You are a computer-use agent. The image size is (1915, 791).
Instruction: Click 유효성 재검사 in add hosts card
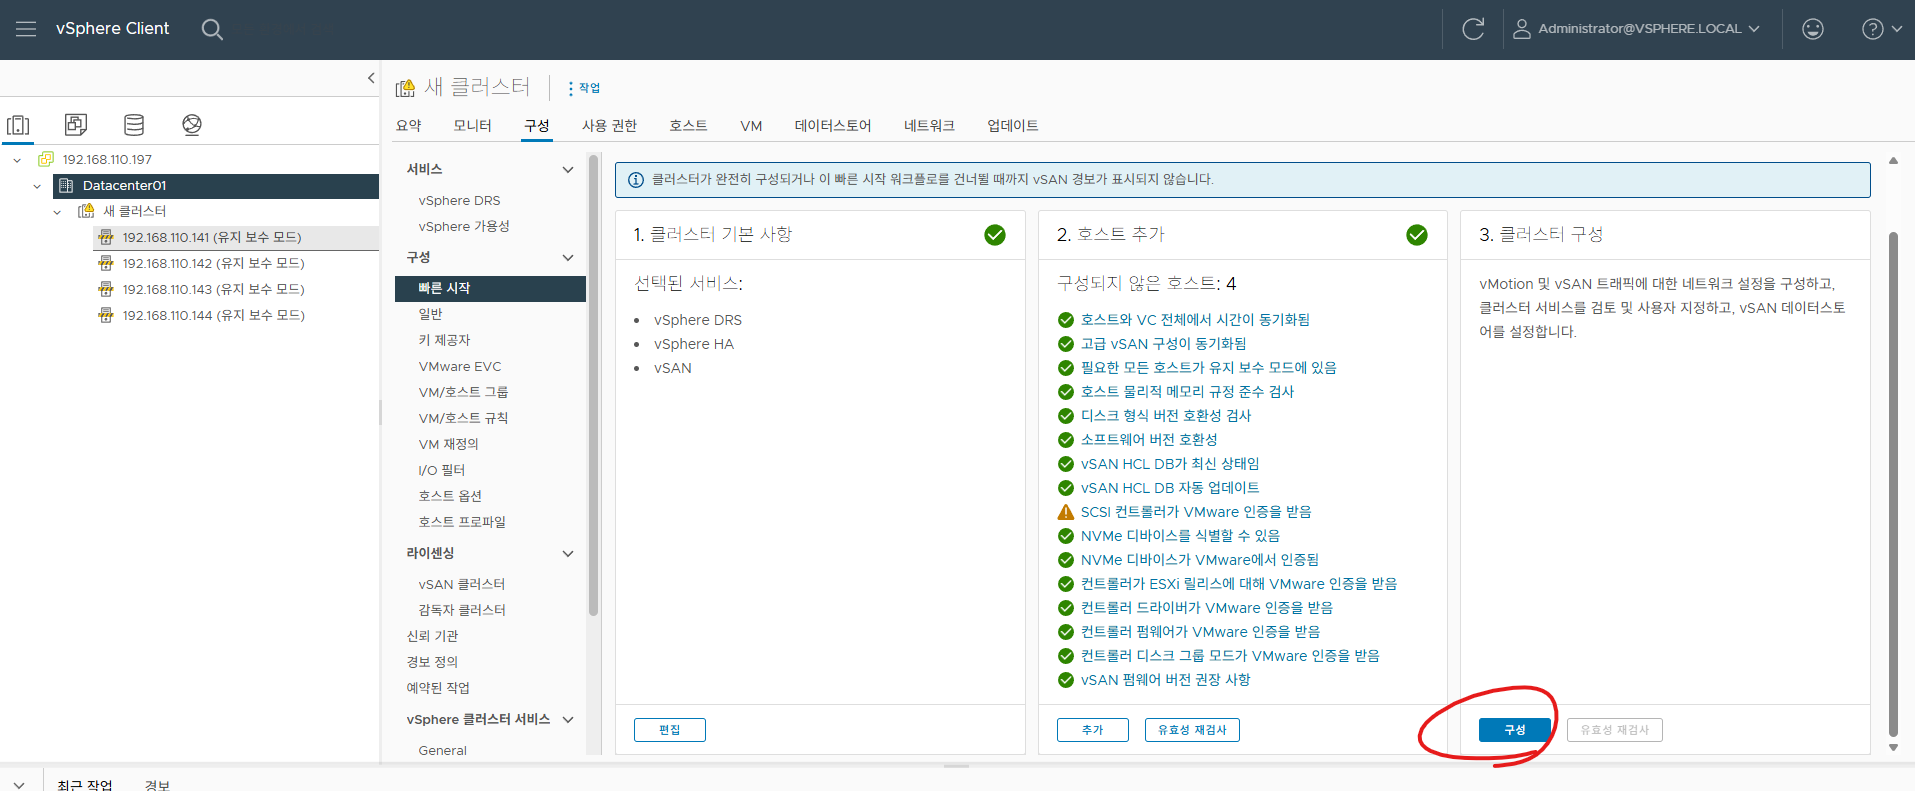(1192, 730)
